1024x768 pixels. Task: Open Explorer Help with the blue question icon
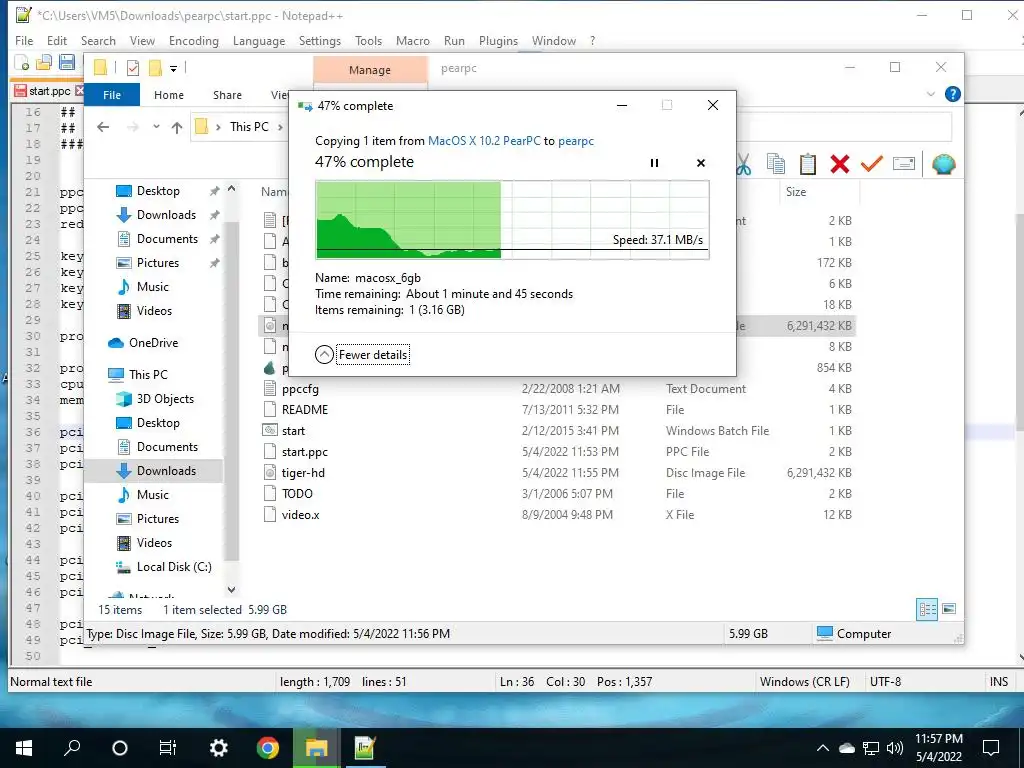[953, 94]
